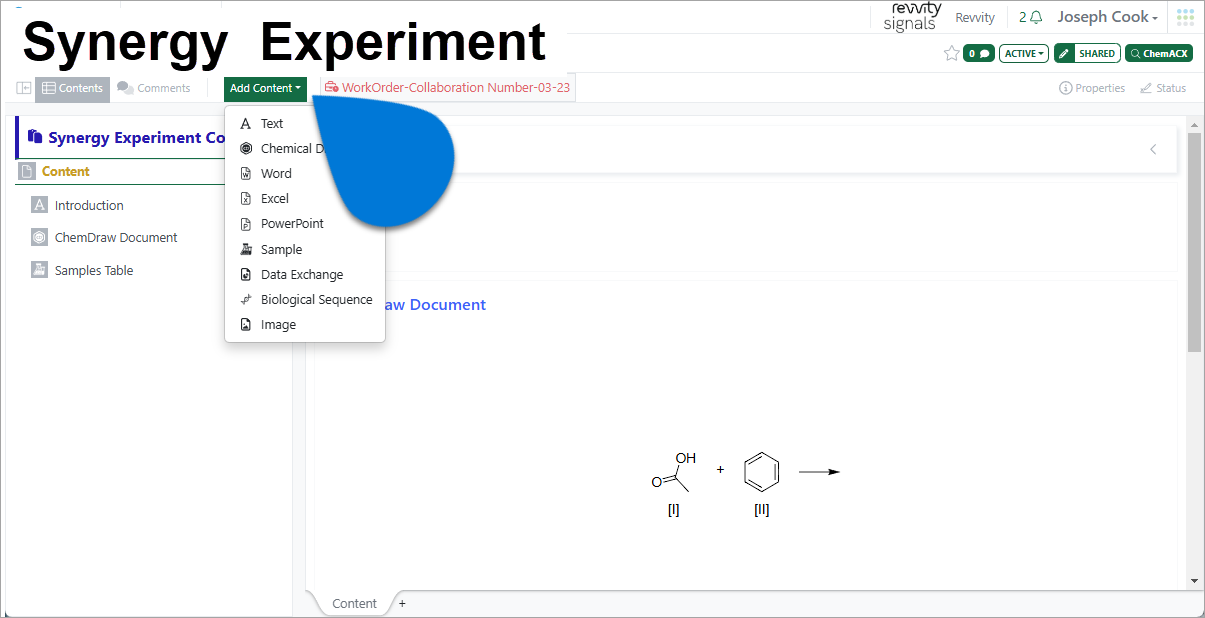Click the Revvity Signals logo
1205x618 pixels.
911,17
